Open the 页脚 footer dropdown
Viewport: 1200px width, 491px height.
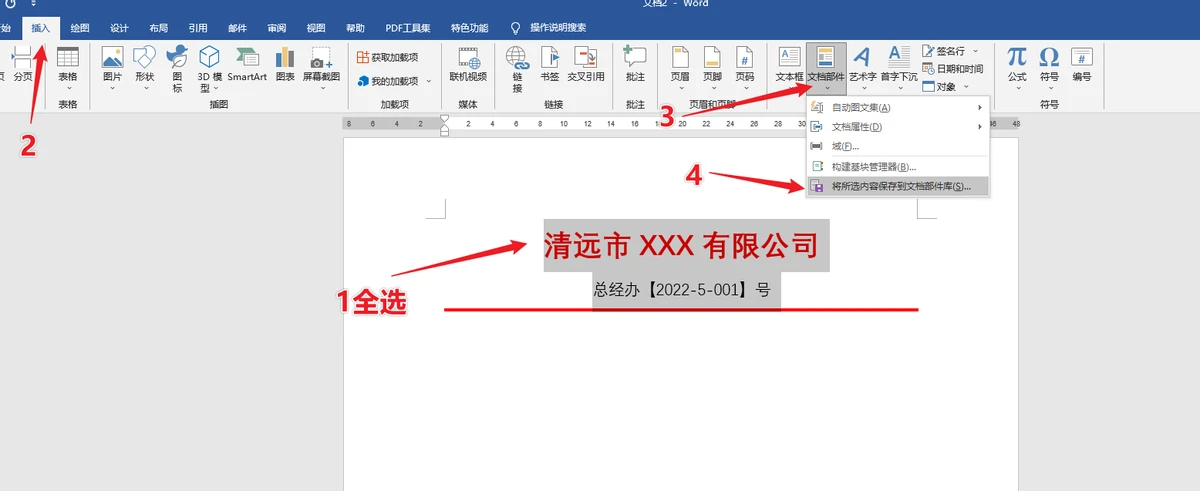point(712,68)
